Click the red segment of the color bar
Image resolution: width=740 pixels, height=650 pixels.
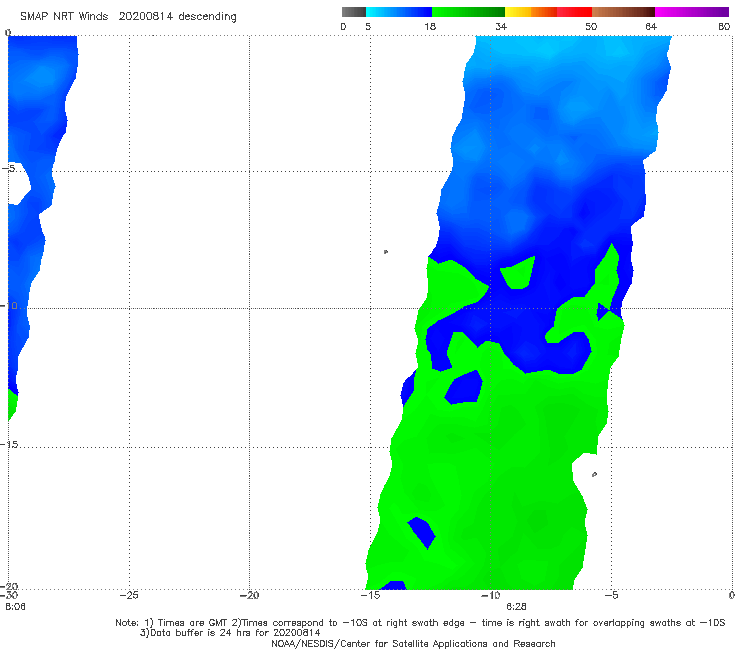click(574, 12)
